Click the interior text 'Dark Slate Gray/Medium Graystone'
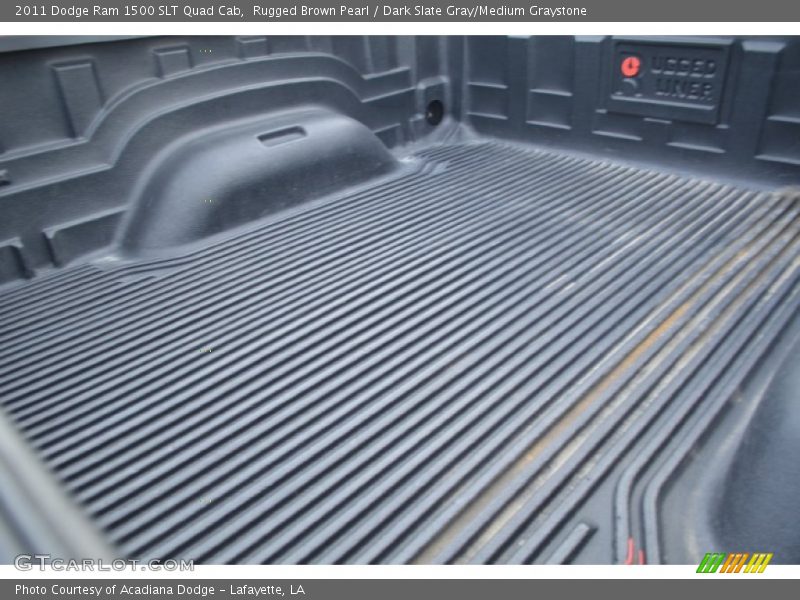The width and height of the screenshot is (800, 600). tap(485, 11)
